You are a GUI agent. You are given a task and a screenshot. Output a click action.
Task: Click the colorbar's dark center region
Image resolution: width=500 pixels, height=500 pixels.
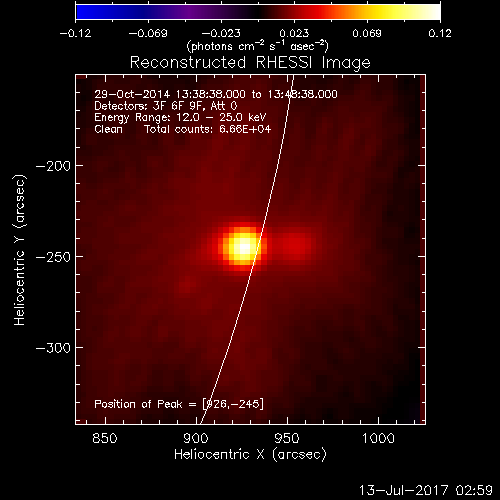258,12
